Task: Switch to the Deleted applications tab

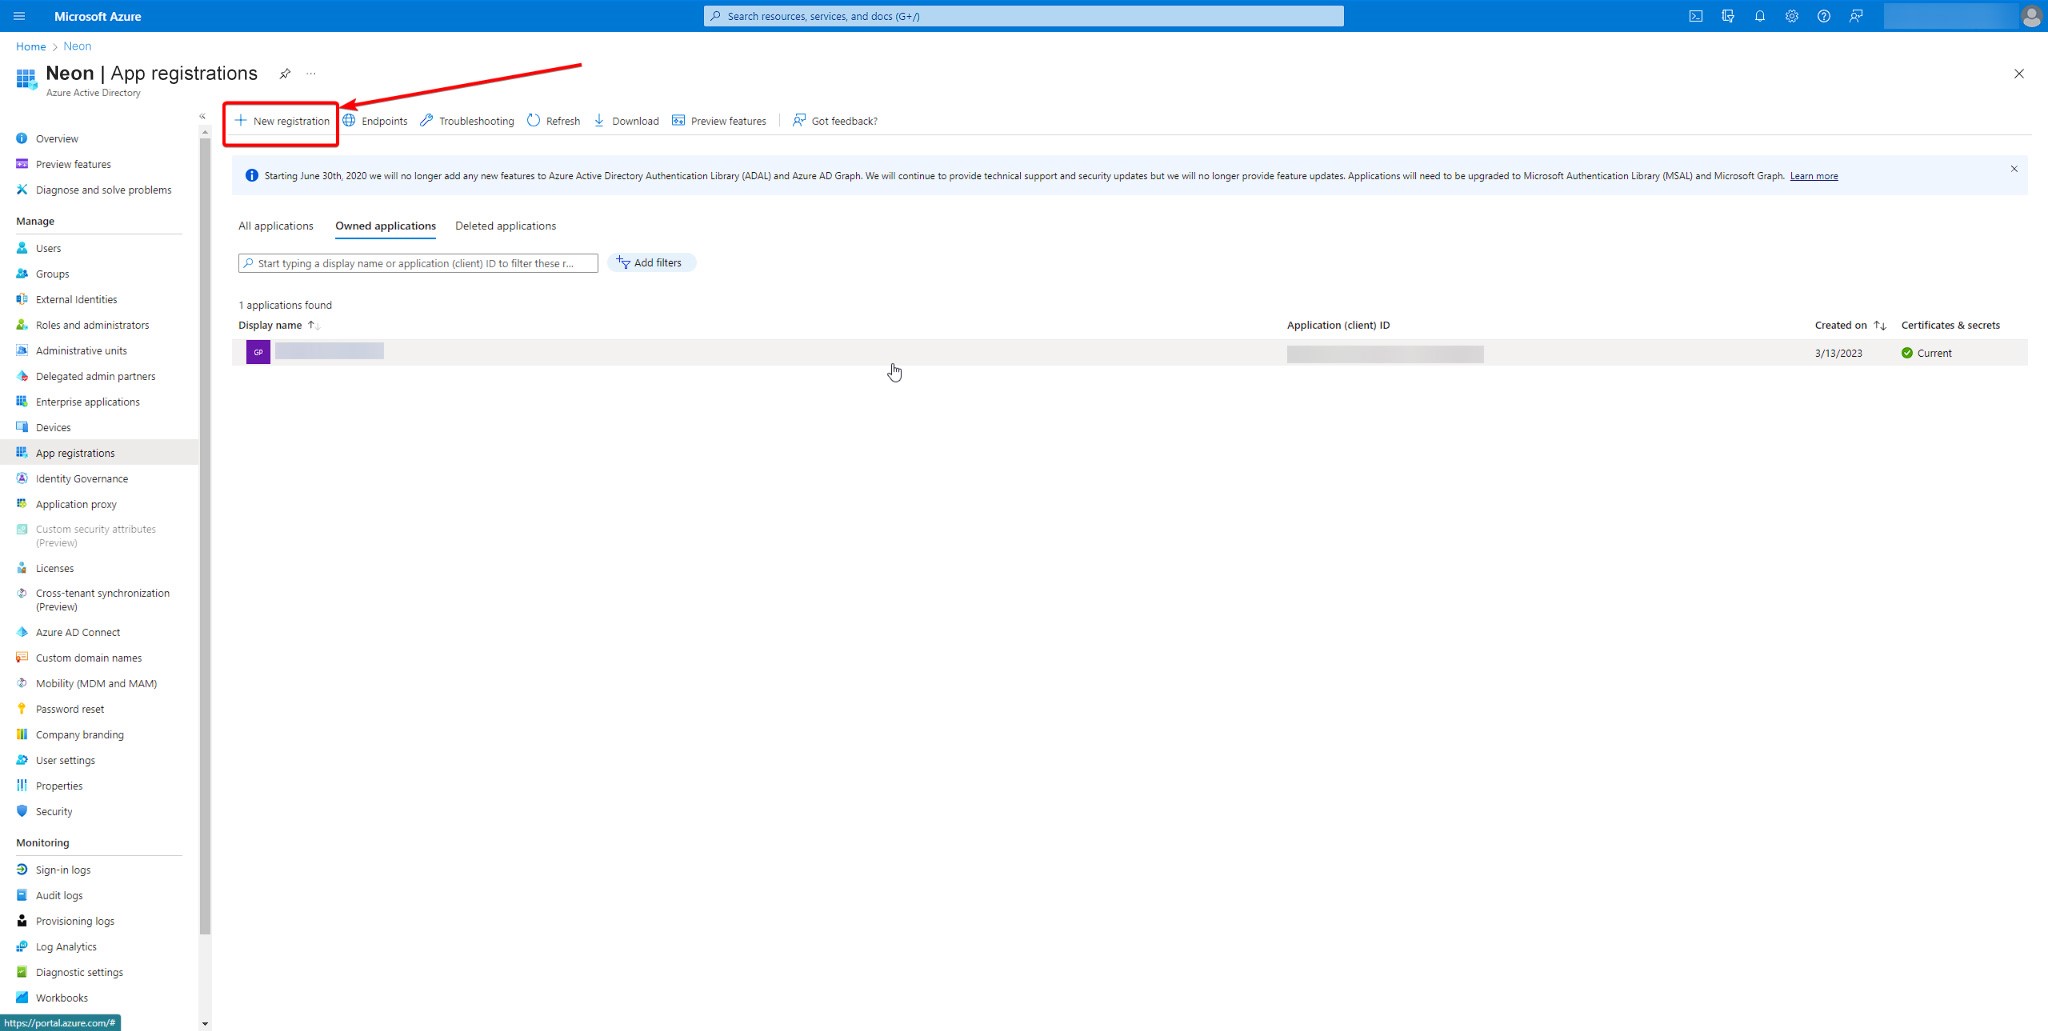Action: pos(505,226)
